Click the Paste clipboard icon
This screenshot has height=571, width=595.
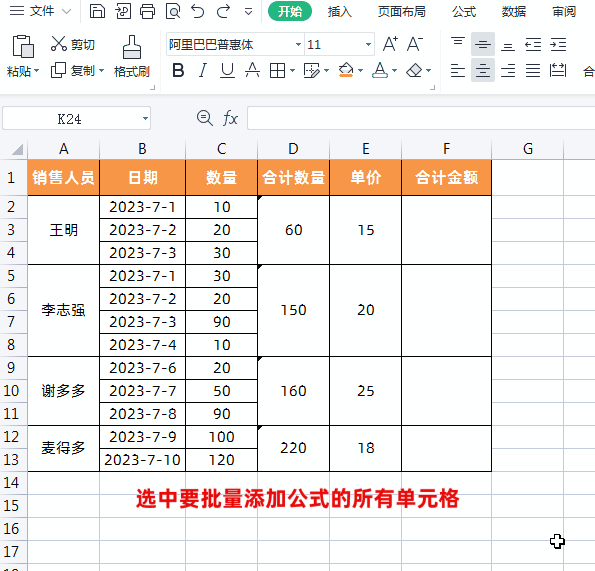pos(23,46)
